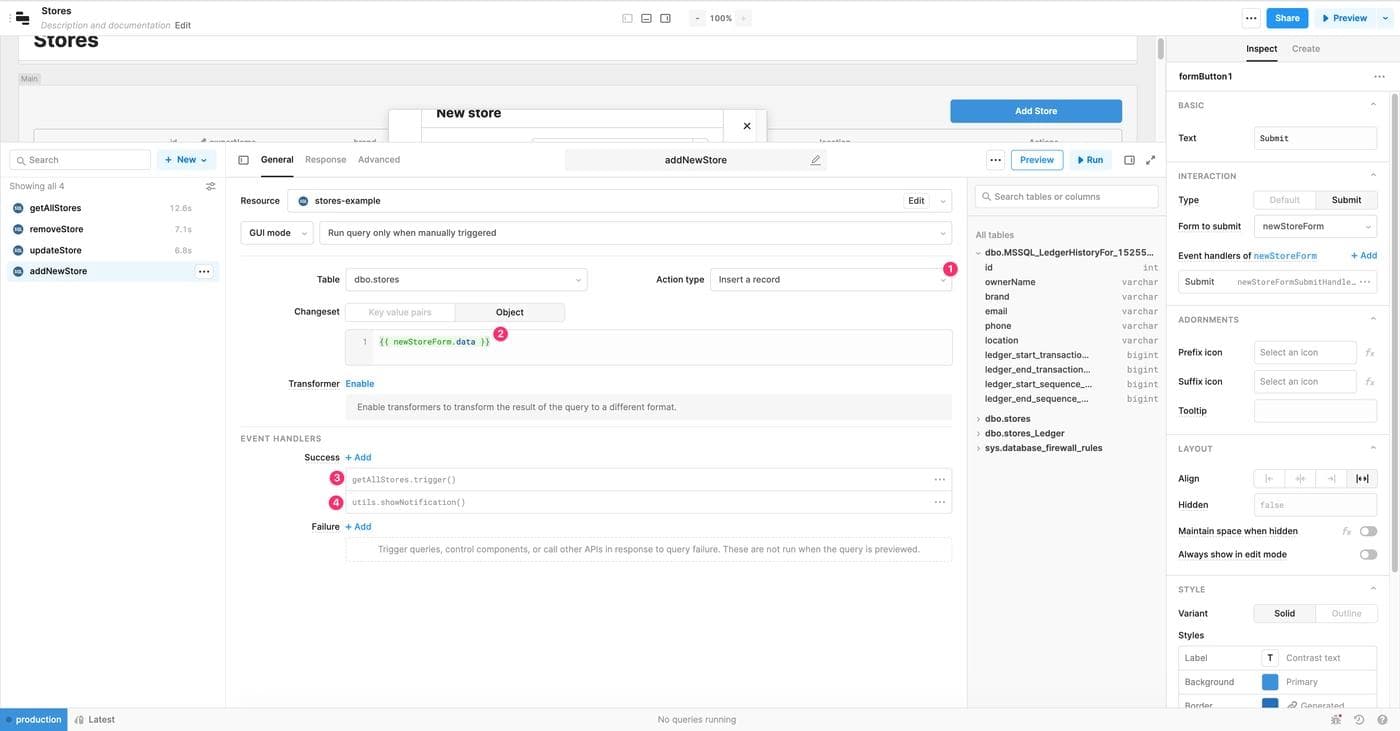Toggle Maintain space when hidden

[1367, 531]
